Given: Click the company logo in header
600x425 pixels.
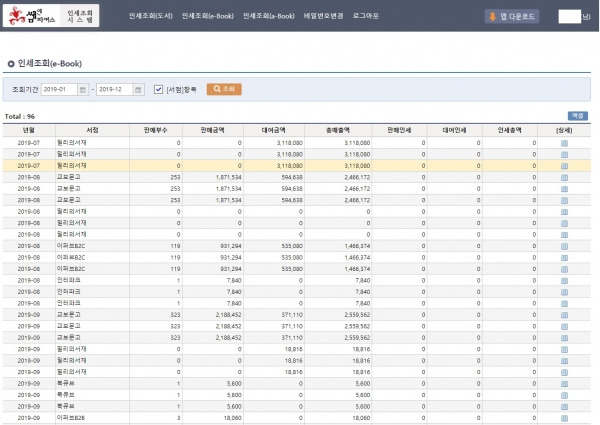Looking at the screenshot, I should [x=51, y=16].
